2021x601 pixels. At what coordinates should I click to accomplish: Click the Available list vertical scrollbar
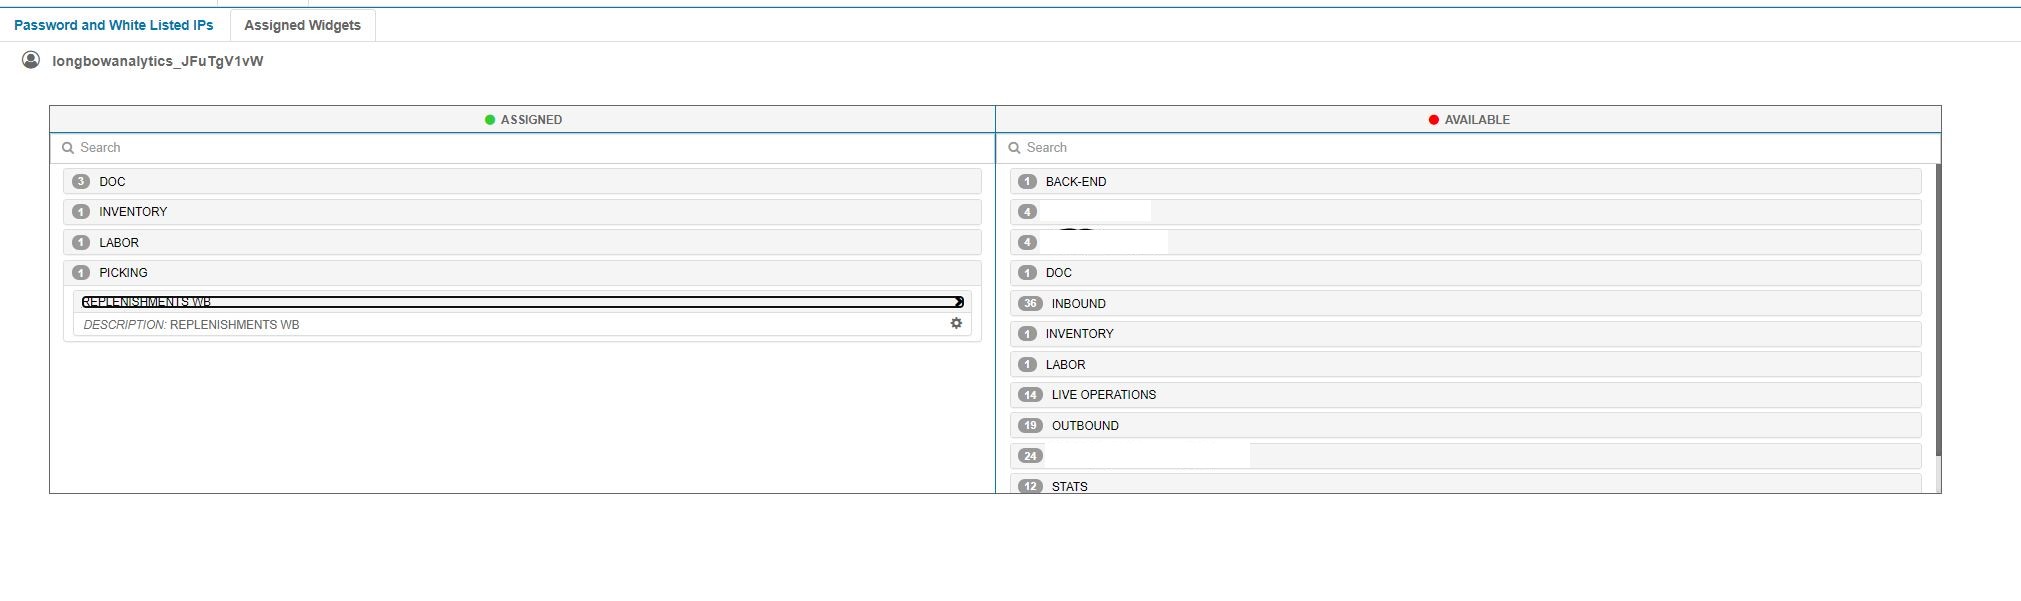click(1937, 310)
